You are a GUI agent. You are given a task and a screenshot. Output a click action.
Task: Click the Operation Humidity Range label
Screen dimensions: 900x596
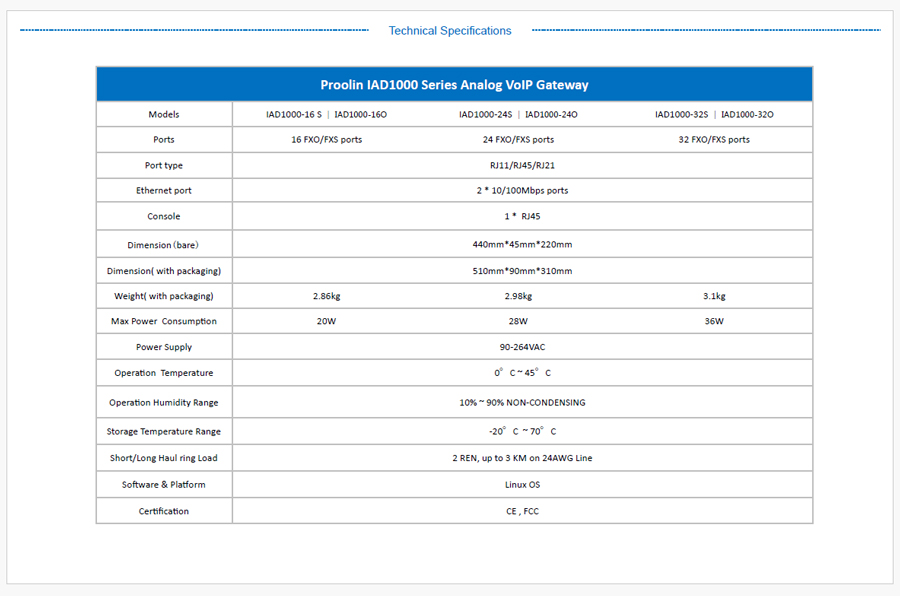tap(164, 402)
